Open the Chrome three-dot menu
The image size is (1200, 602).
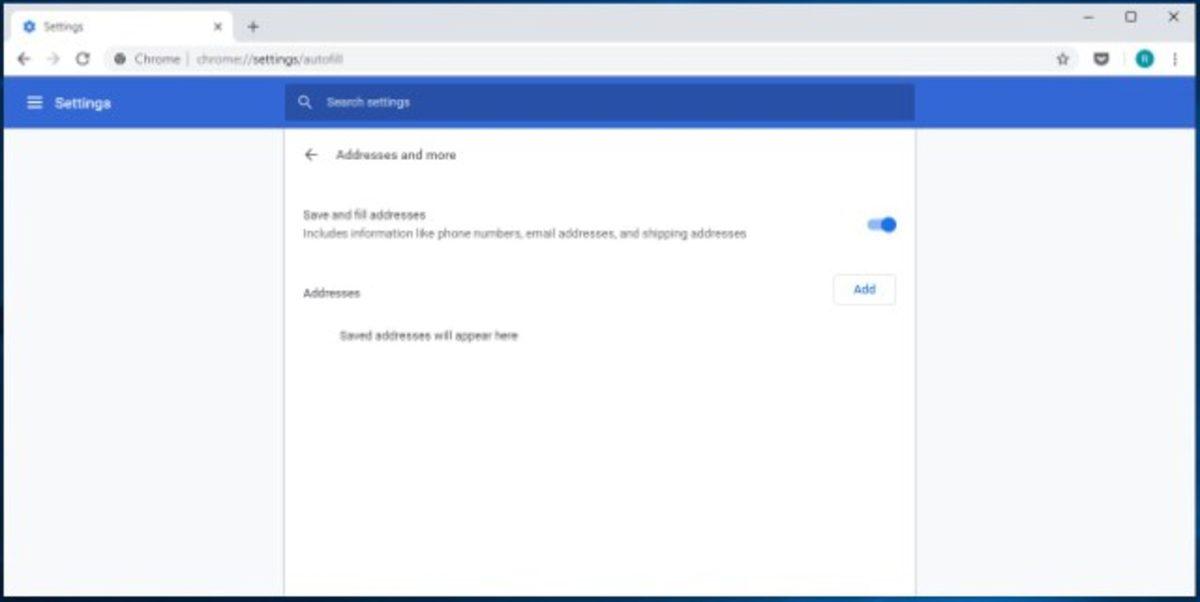[1175, 59]
